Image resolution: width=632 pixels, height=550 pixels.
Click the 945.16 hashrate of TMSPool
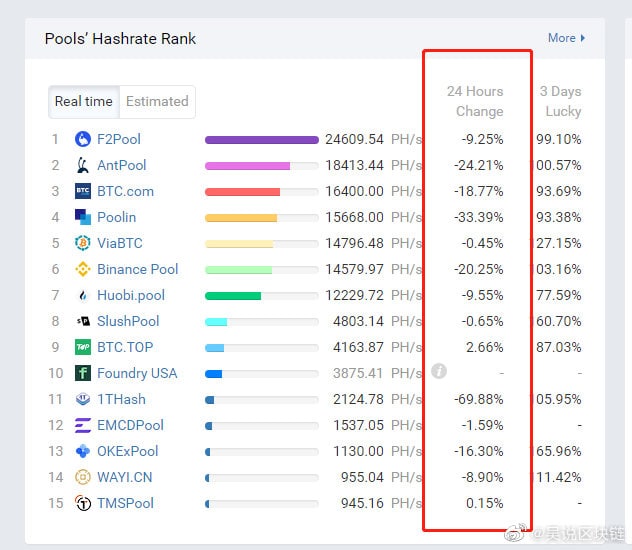click(362, 503)
